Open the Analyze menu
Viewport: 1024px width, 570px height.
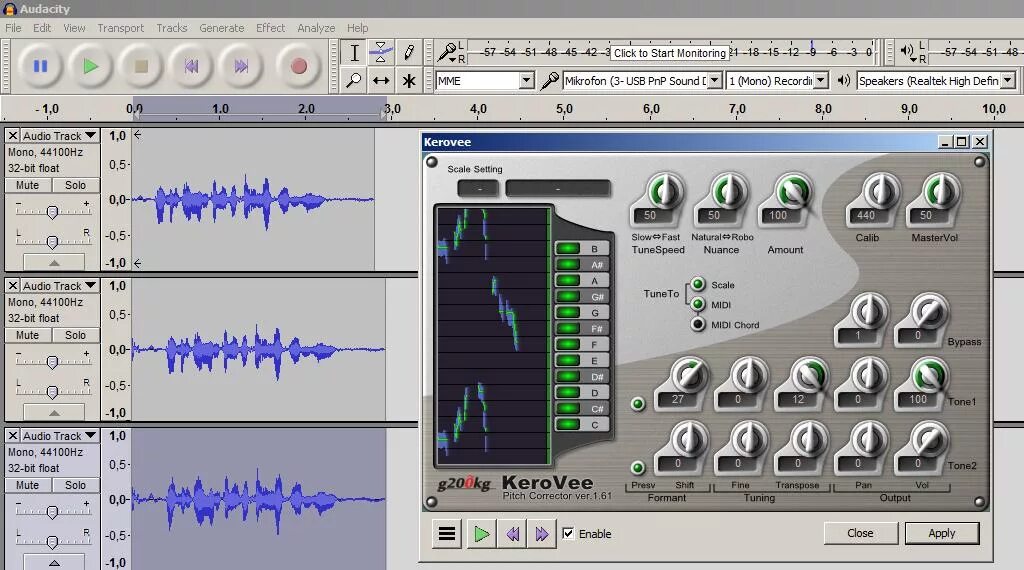316,28
